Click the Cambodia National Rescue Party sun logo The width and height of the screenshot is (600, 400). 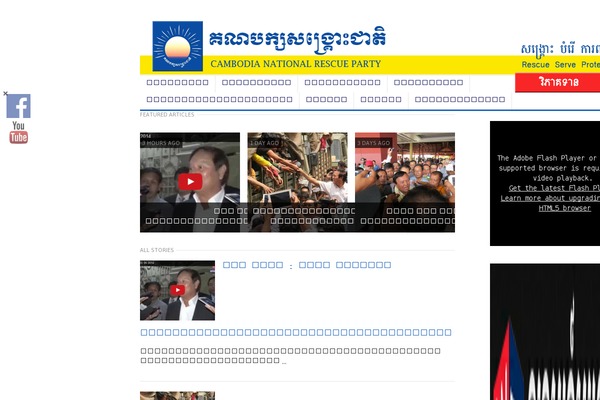[x=178, y=46]
